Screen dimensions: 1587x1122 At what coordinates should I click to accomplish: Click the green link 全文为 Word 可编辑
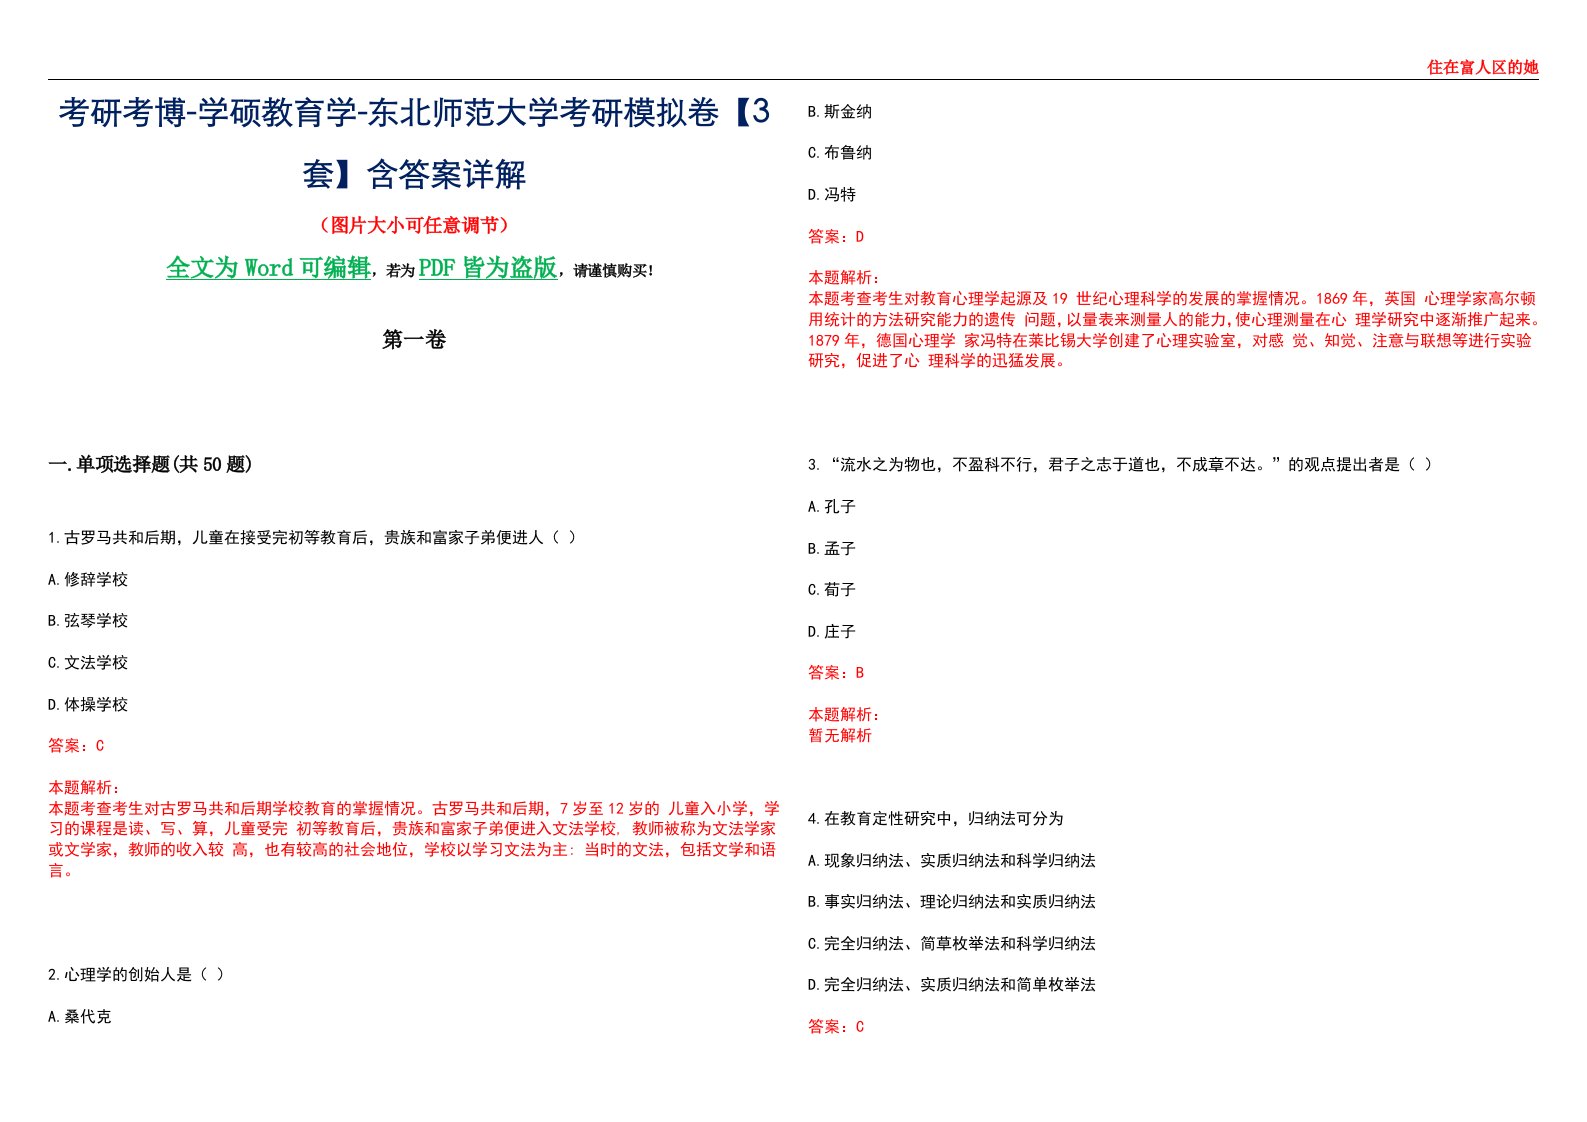(x=268, y=268)
